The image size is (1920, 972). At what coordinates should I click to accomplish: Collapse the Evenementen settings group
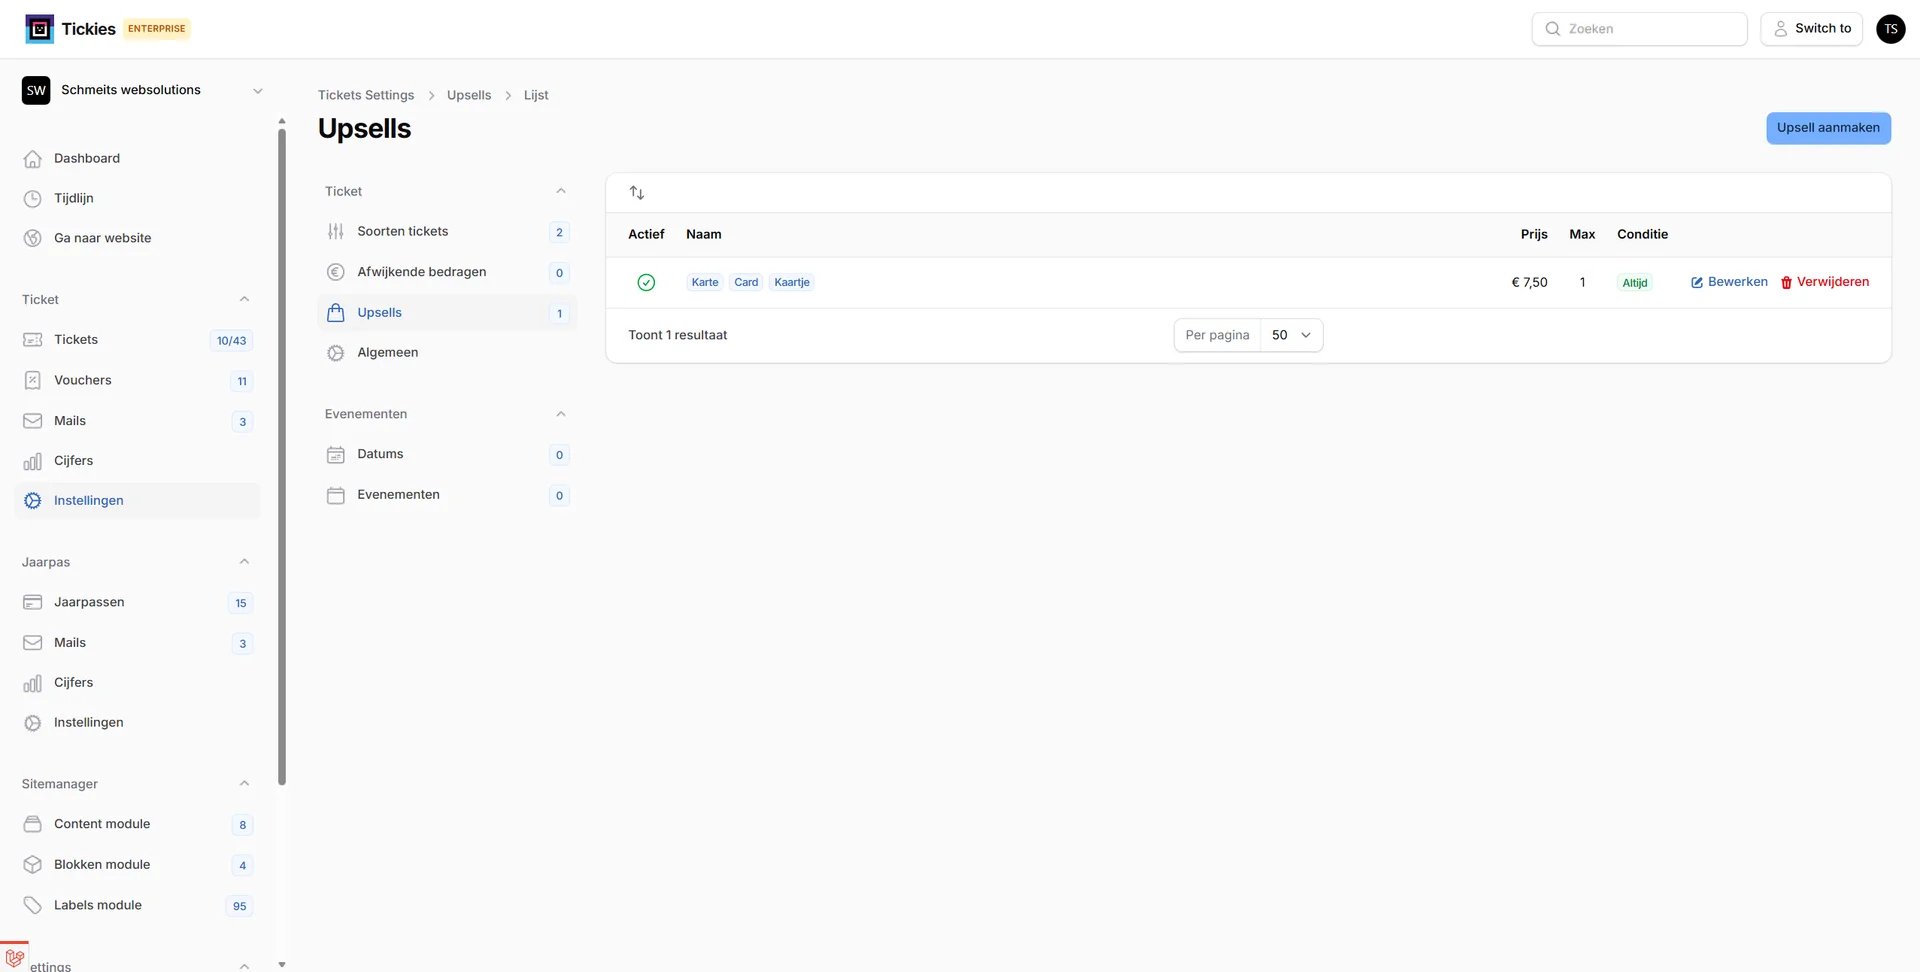pyautogui.click(x=560, y=414)
